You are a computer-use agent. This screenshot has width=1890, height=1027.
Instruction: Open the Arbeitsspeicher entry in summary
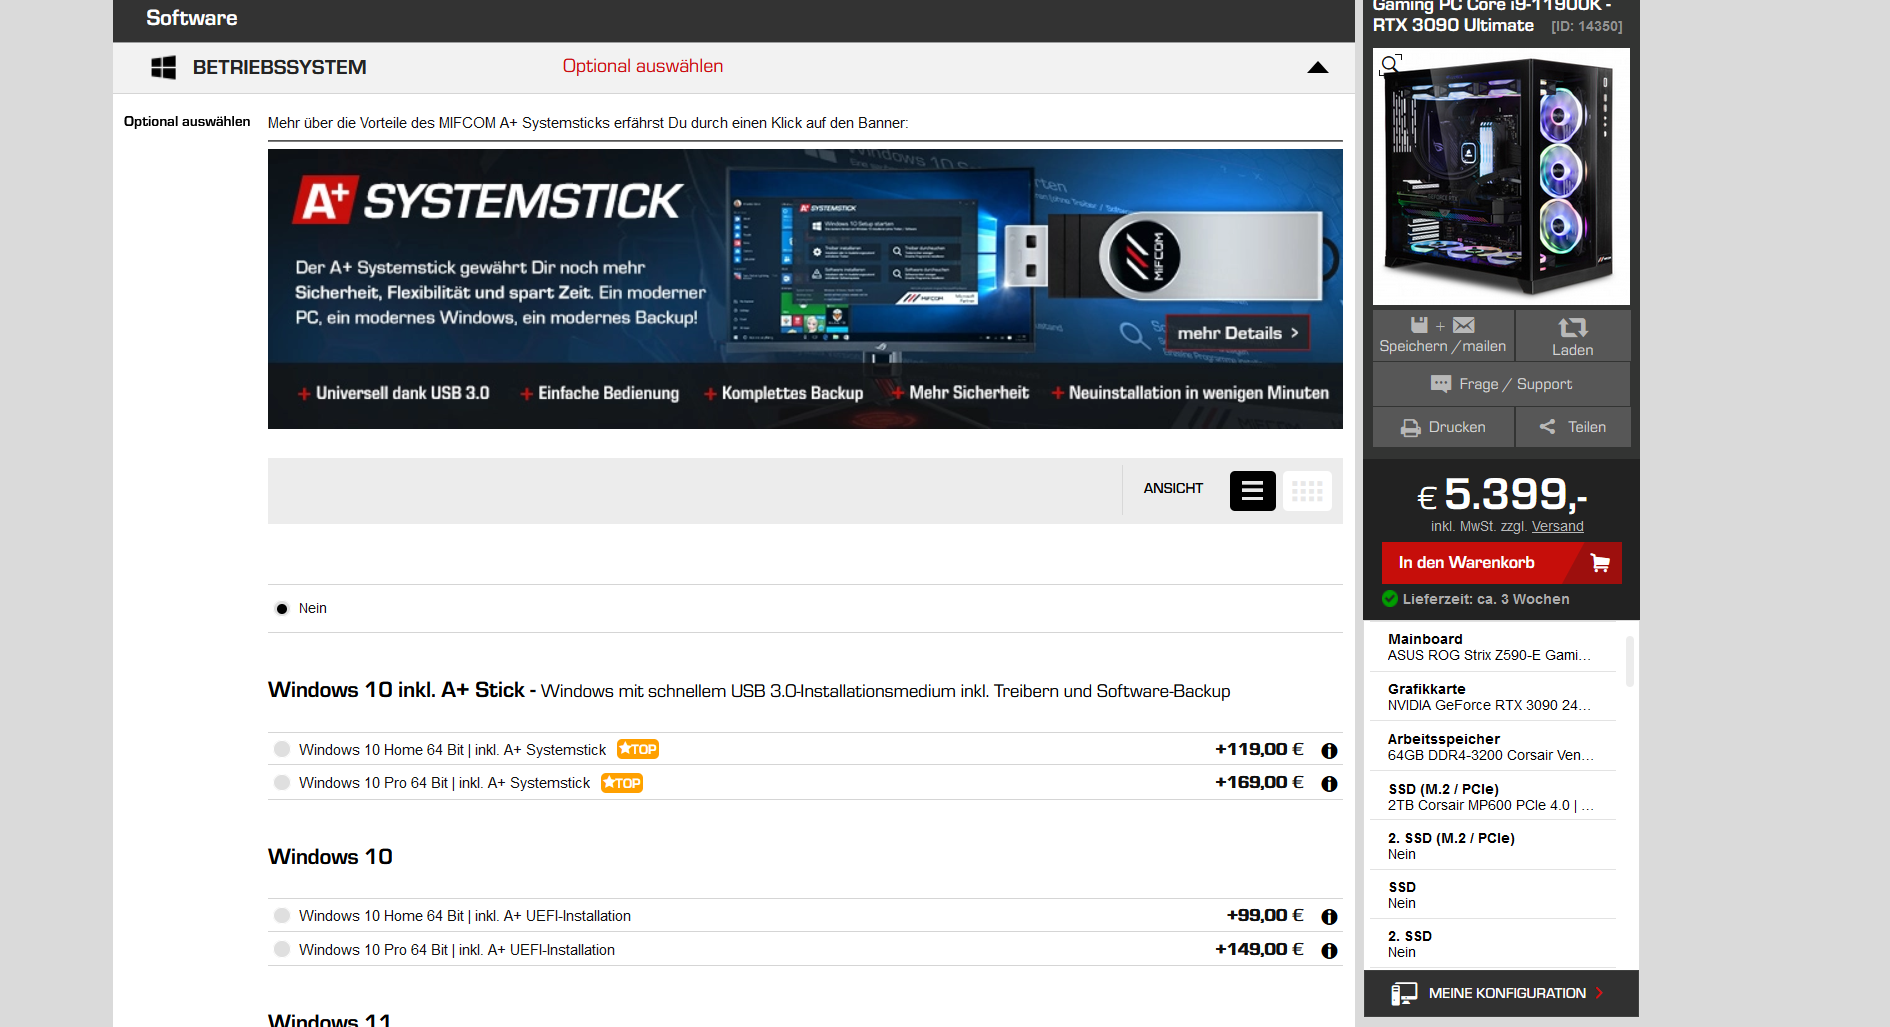1492,747
